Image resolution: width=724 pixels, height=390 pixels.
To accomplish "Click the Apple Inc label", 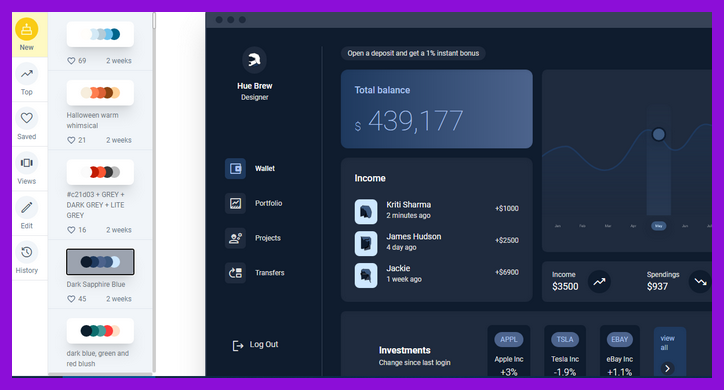I will [509, 359].
